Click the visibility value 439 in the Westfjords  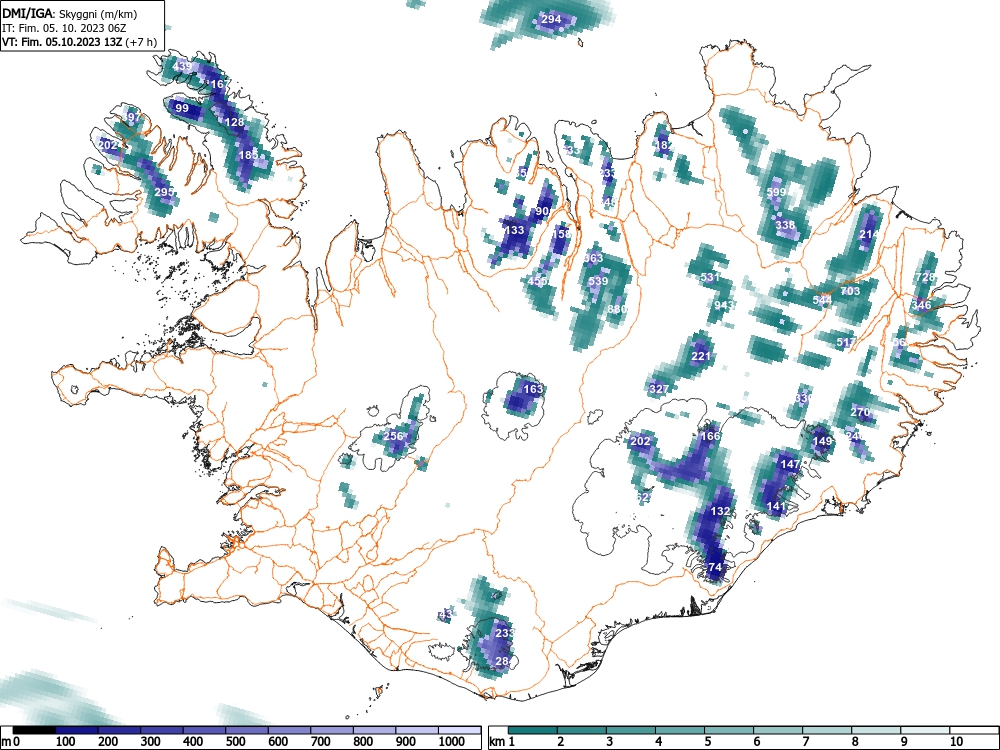point(182,66)
